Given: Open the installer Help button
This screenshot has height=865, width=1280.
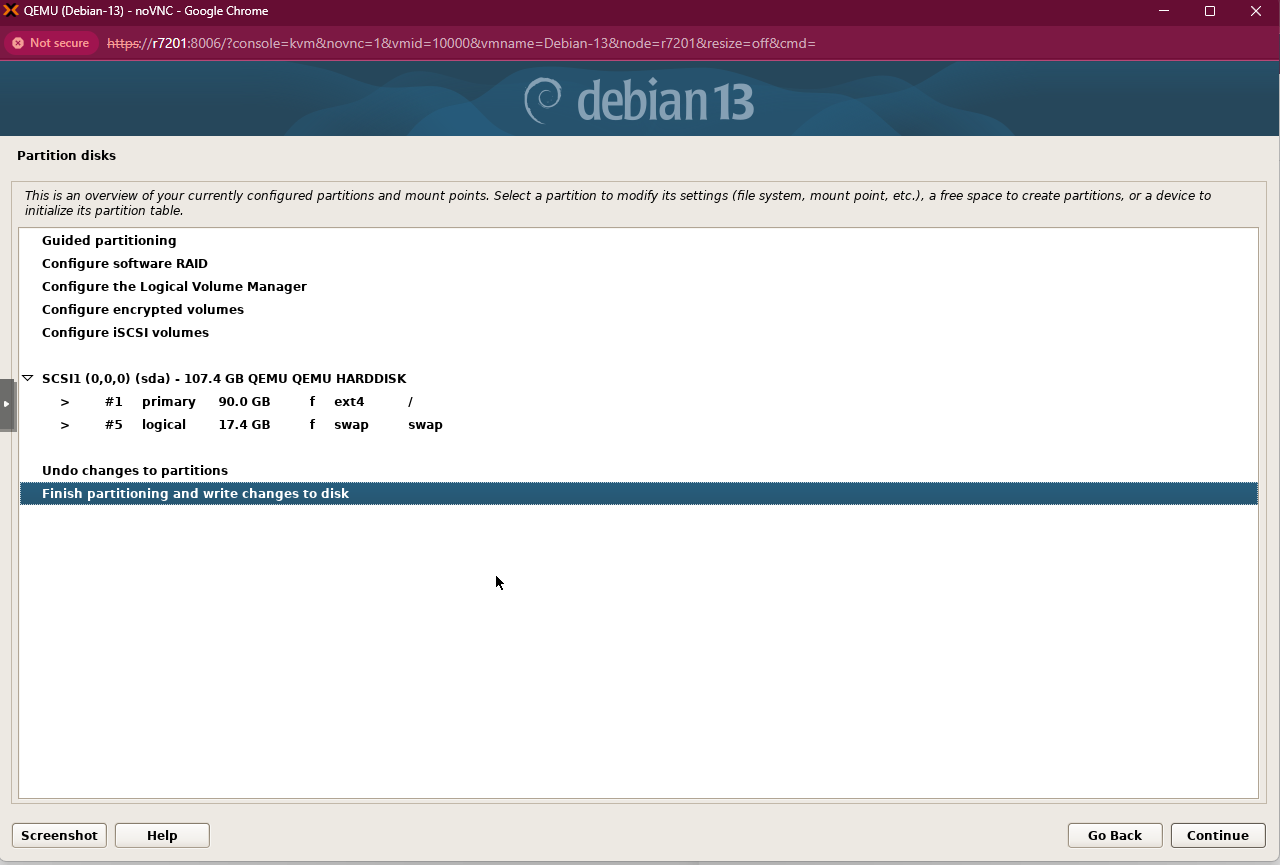Looking at the screenshot, I should (162, 835).
